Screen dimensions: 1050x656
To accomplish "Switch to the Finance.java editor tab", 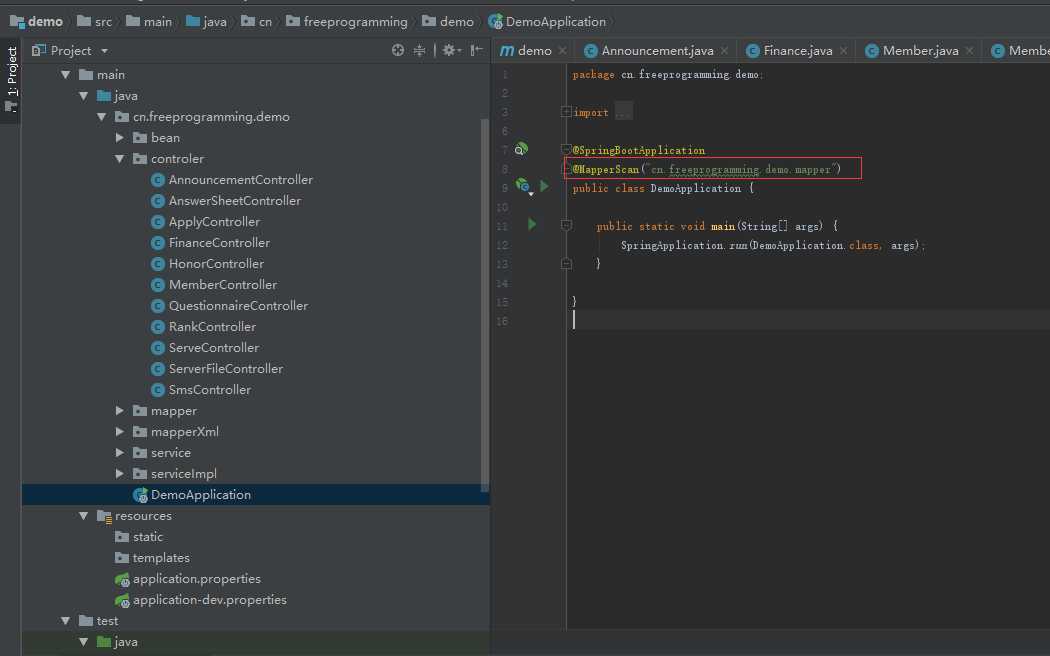I will click(796, 51).
